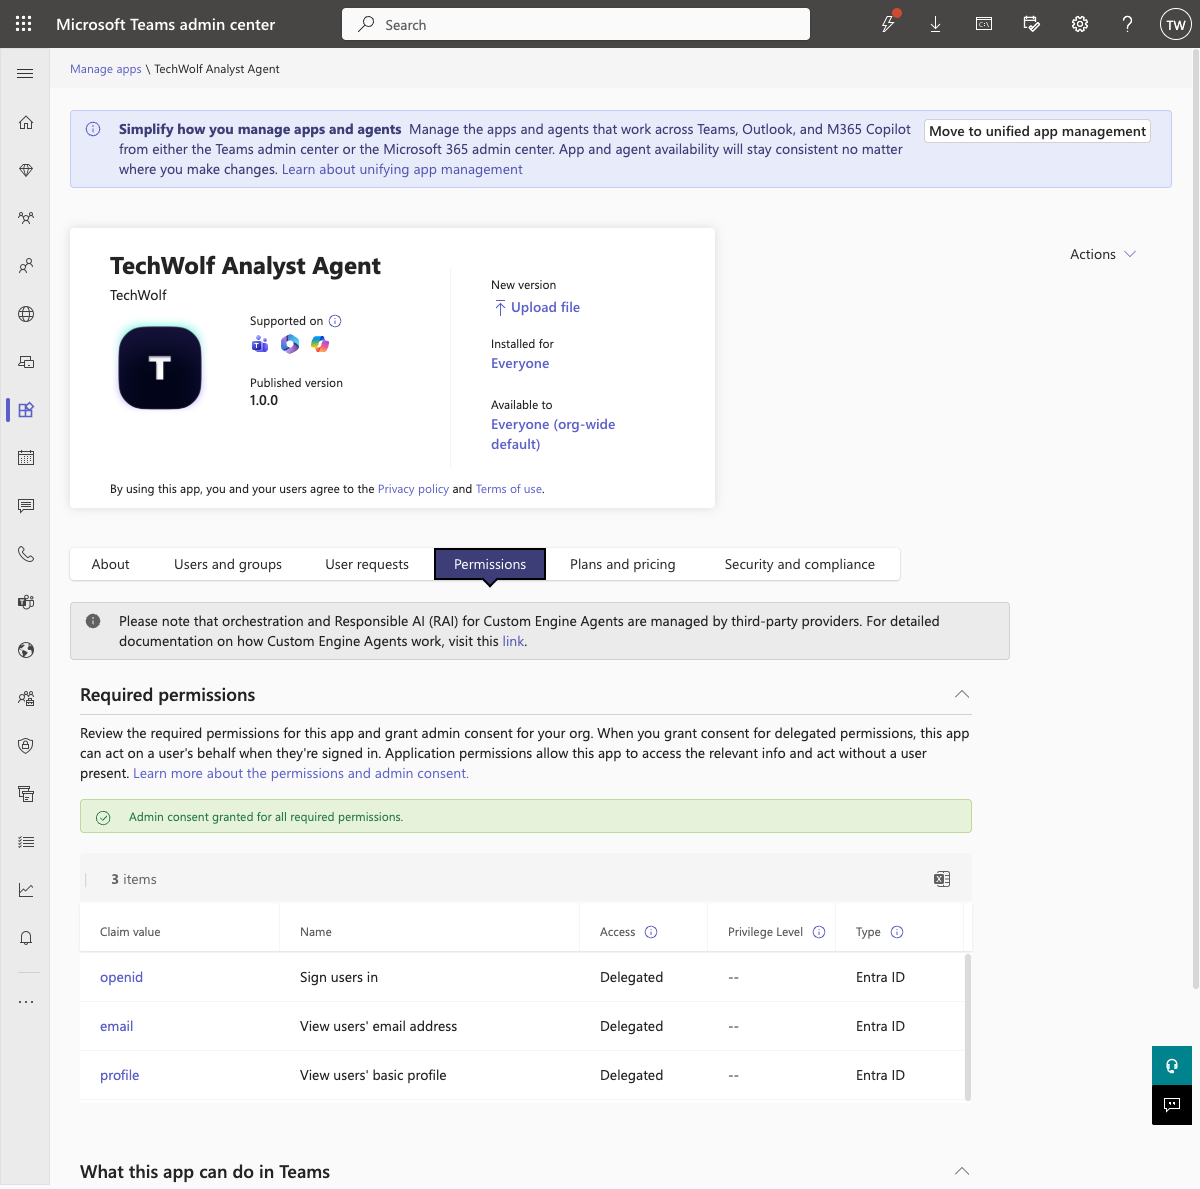This screenshot has height=1189, width=1200.
Task: Open the stacked archive box sidebar icon
Action: point(26,794)
